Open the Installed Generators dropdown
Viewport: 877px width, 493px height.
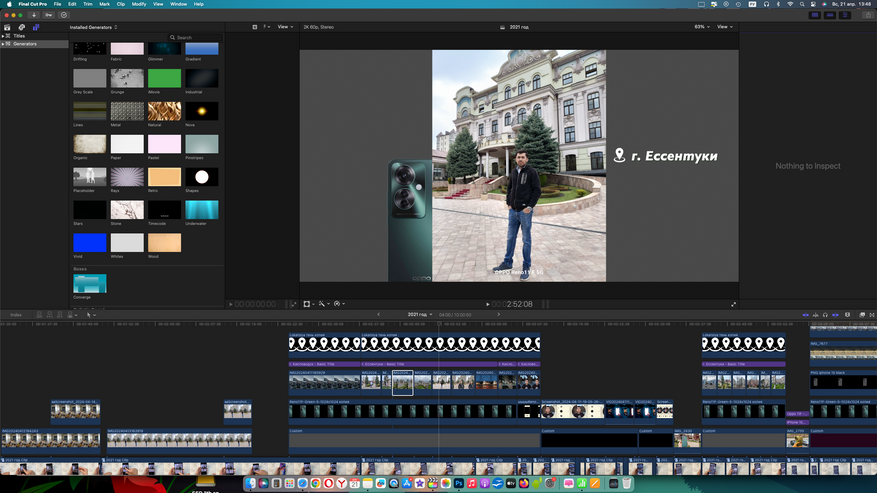92,27
